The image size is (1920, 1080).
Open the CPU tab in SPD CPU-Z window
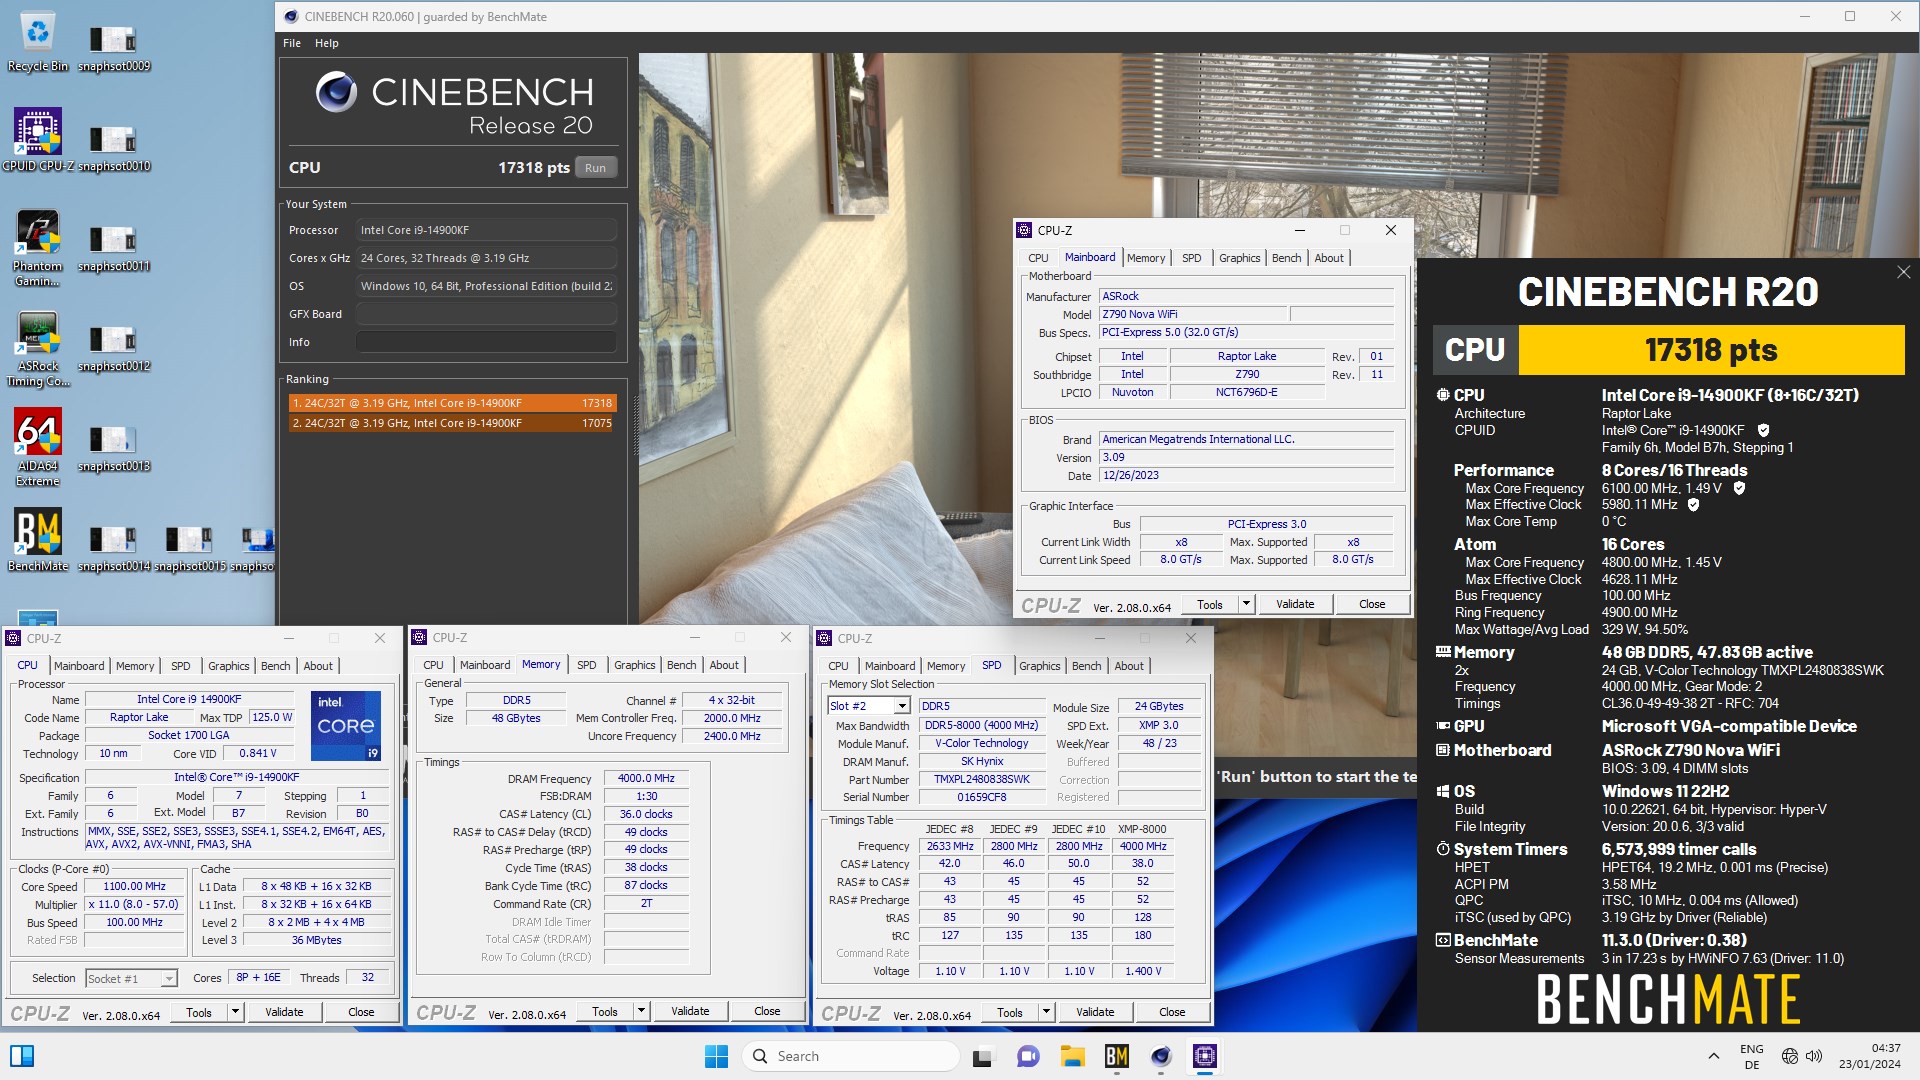tap(838, 666)
